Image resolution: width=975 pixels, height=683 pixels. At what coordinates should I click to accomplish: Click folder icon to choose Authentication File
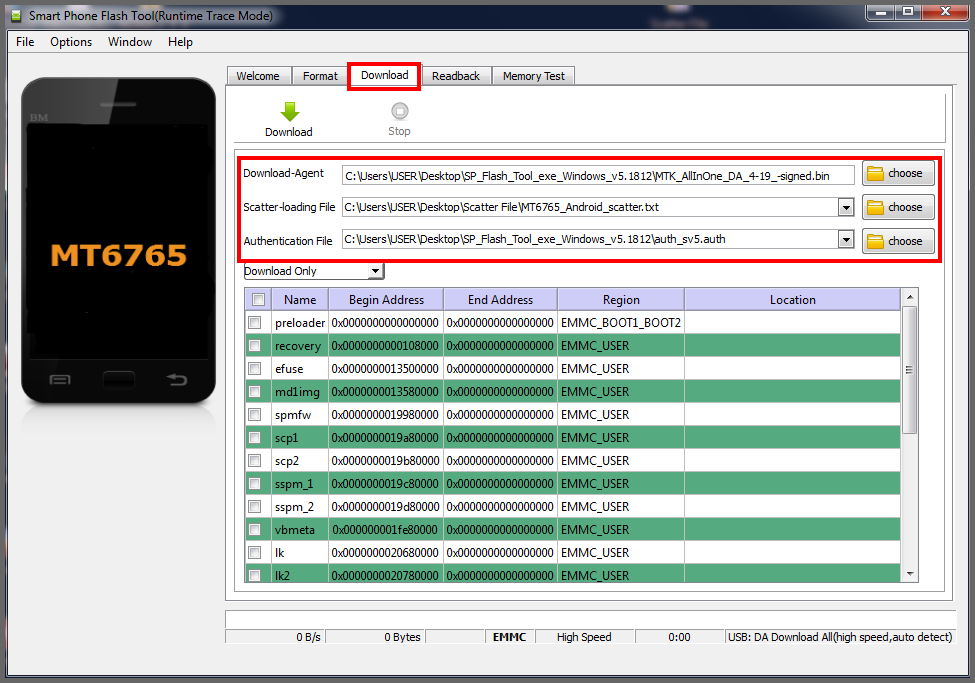[x=876, y=241]
